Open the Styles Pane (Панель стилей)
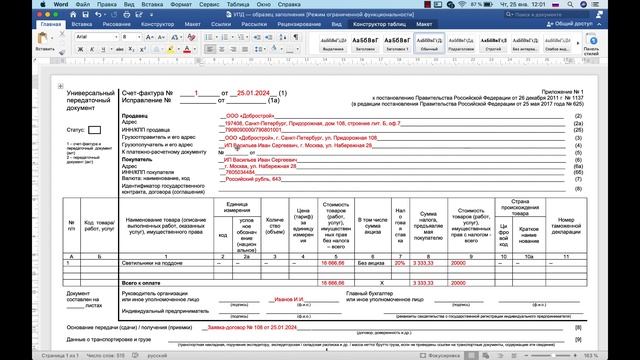The image size is (640, 360). point(592,44)
